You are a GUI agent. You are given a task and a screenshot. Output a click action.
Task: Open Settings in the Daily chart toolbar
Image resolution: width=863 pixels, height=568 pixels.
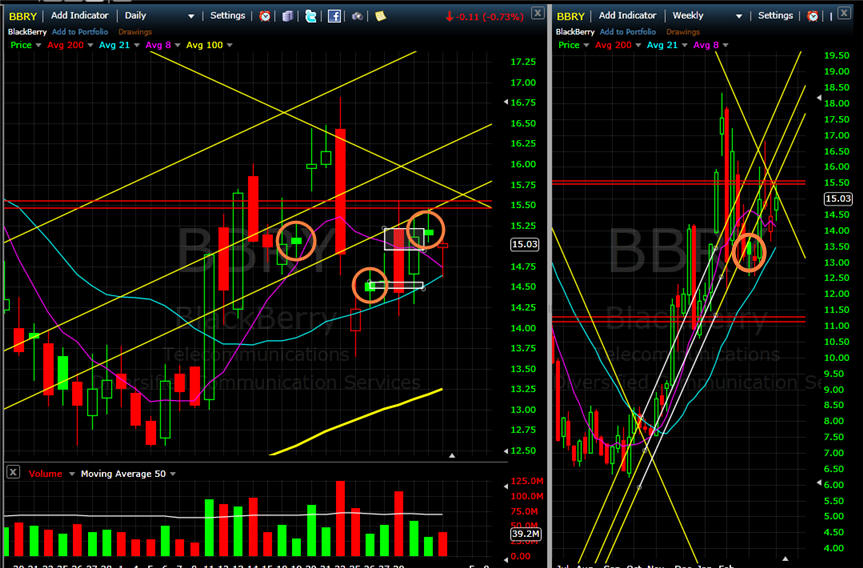pyautogui.click(x=227, y=15)
